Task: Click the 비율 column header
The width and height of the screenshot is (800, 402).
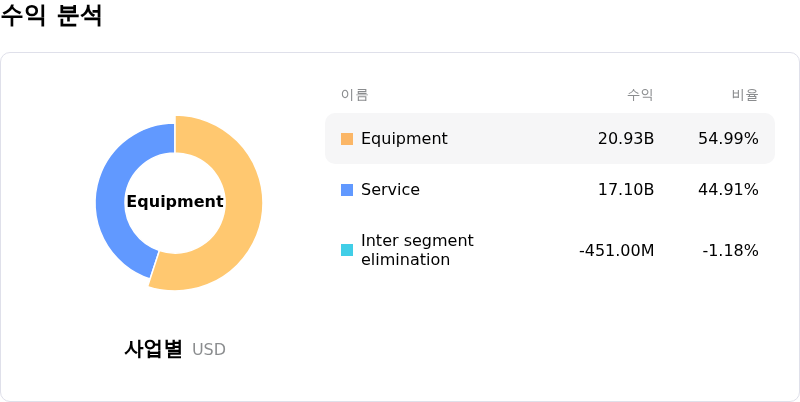Action: tap(745, 95)
